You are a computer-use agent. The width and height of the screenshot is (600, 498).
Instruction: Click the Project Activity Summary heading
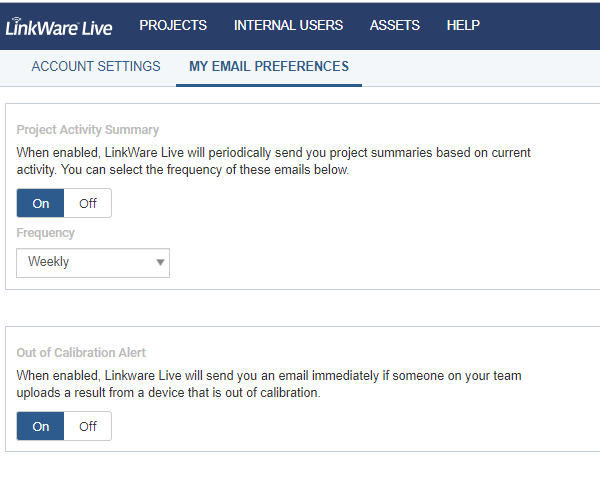(88, 130)
